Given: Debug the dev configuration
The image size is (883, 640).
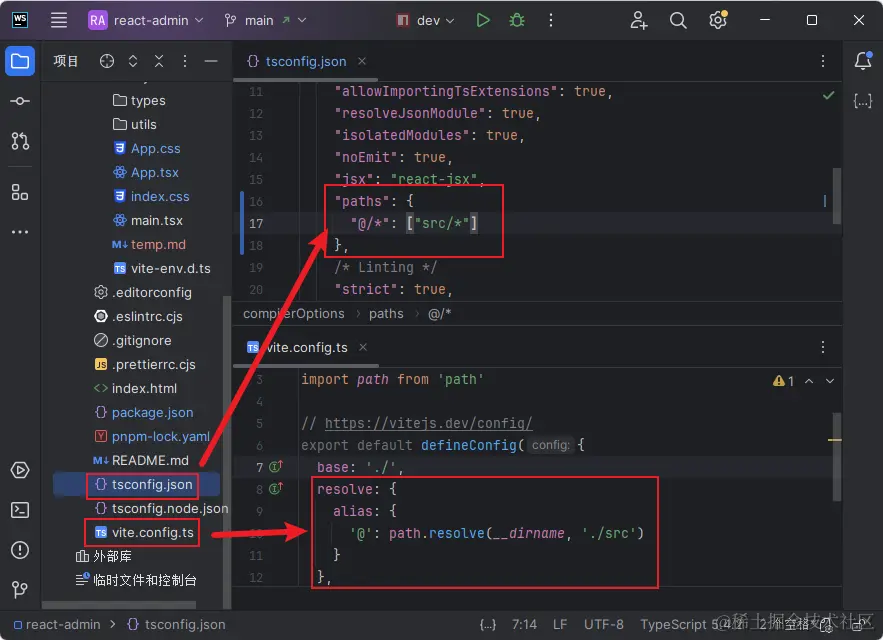Looking at the screenshot, I should coord(516,20).
